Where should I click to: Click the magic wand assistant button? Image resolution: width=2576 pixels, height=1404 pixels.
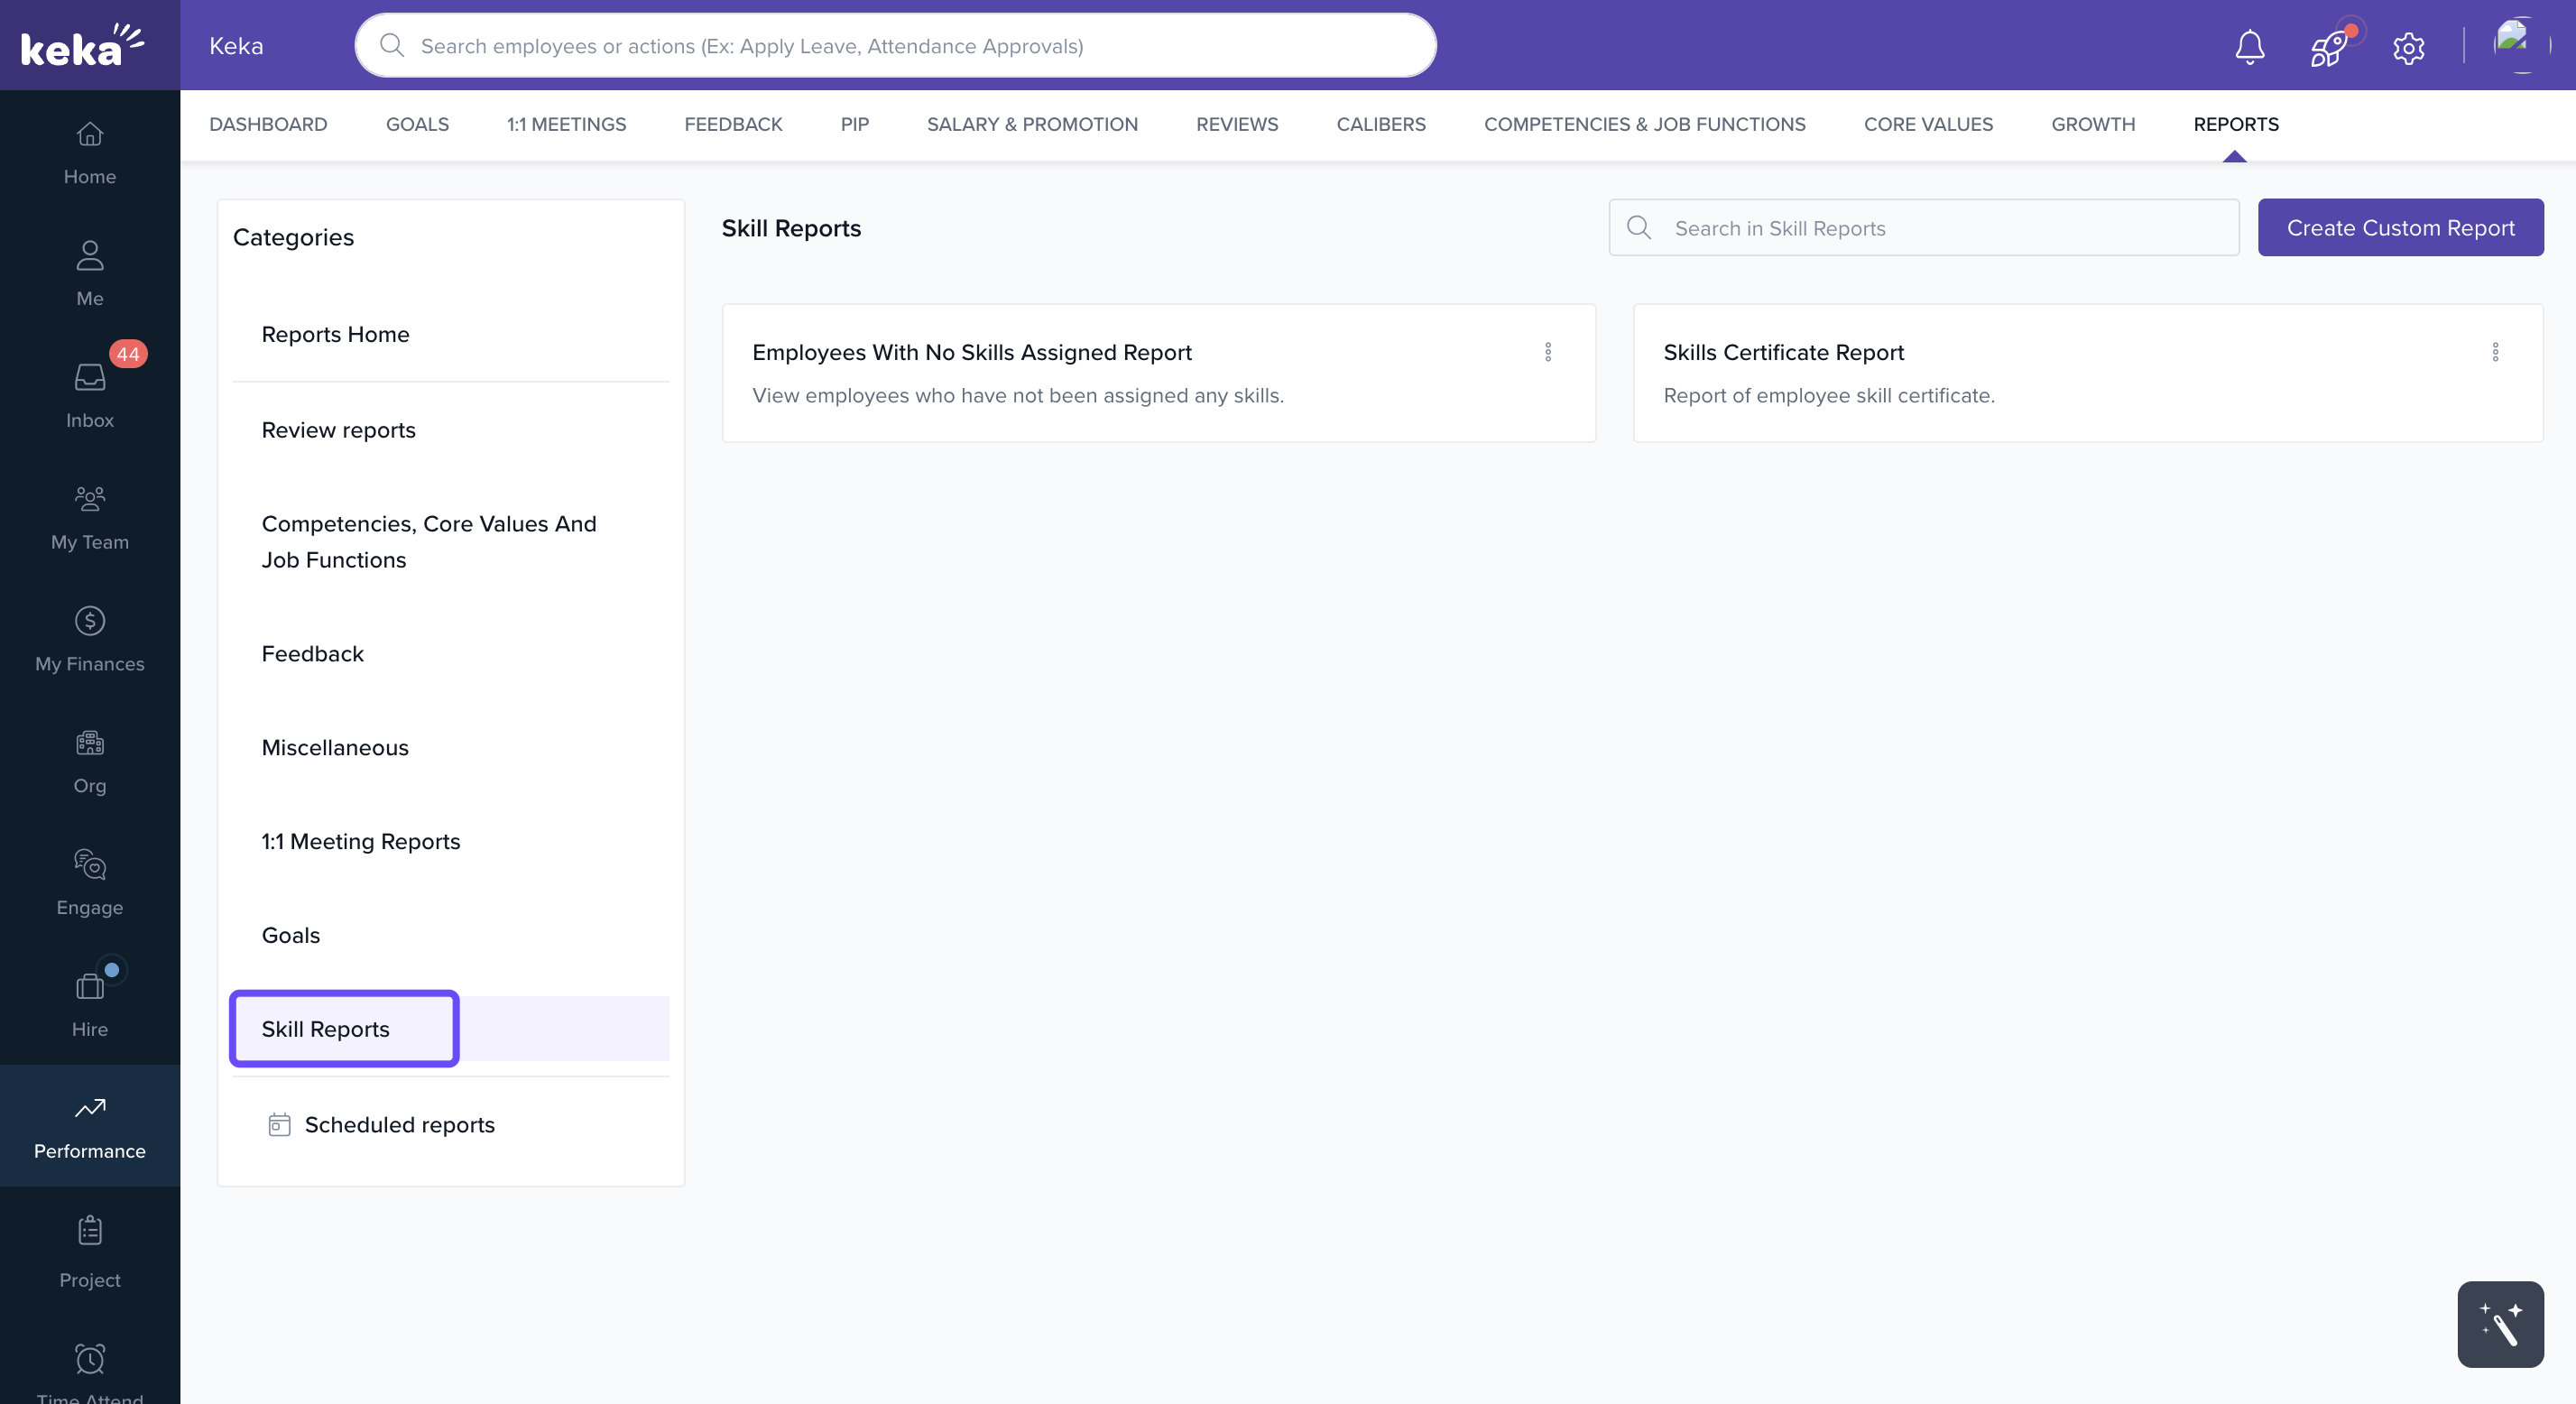tap(2500, 1323)
